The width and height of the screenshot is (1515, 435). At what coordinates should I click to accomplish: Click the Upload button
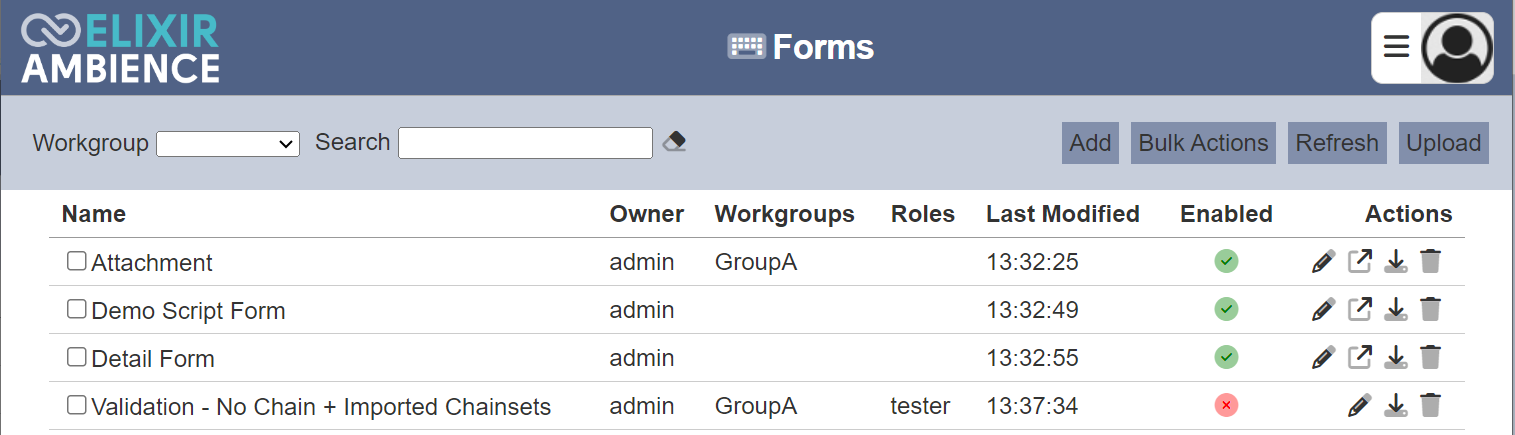click(x=1443, y=143)
